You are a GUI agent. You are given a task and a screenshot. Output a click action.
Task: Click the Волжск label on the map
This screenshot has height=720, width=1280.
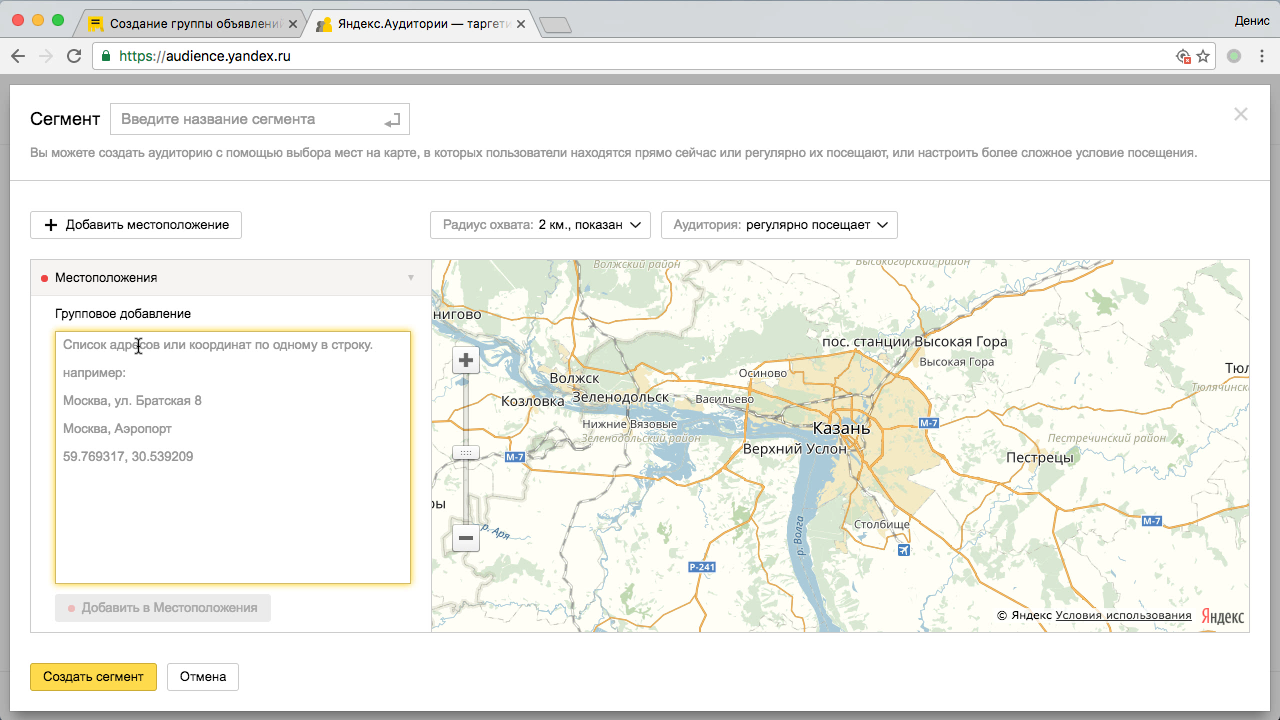(x=574, y=378)
